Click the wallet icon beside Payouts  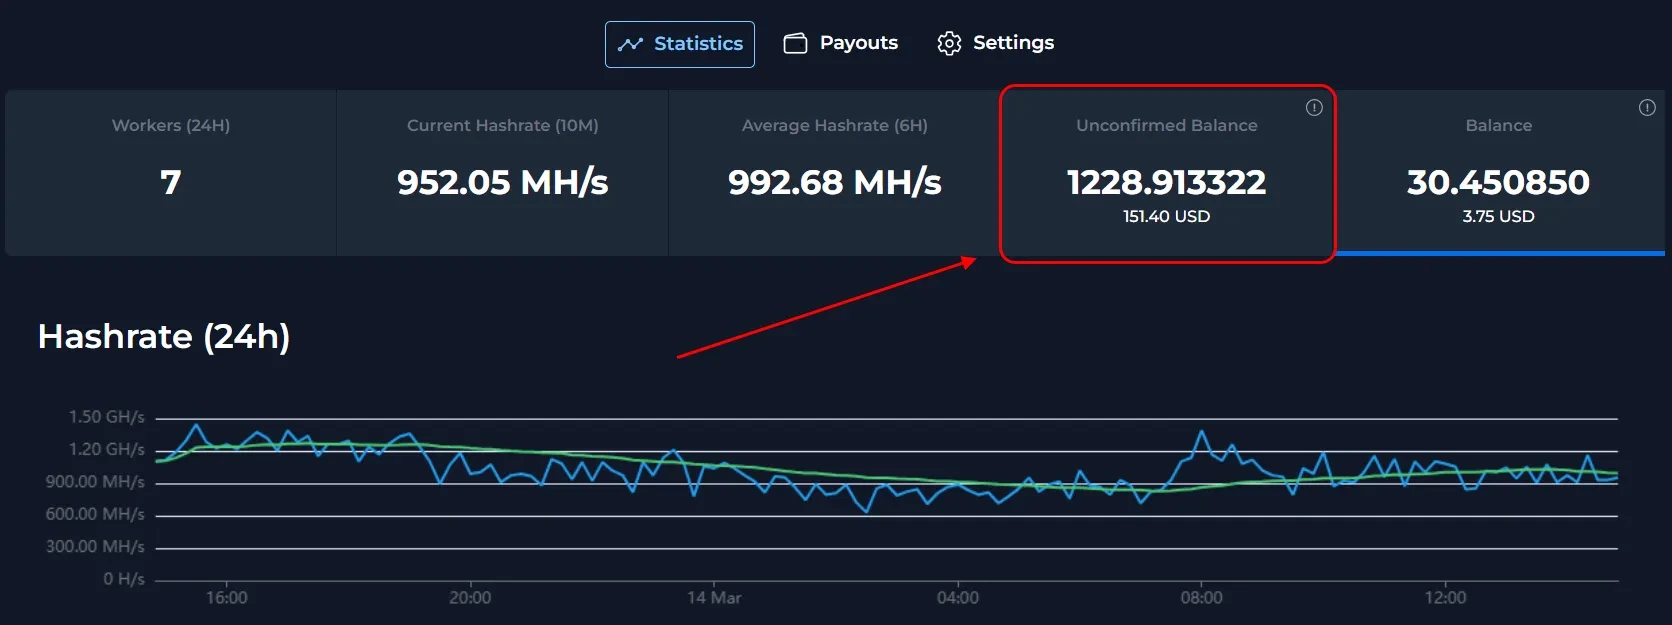795,43
